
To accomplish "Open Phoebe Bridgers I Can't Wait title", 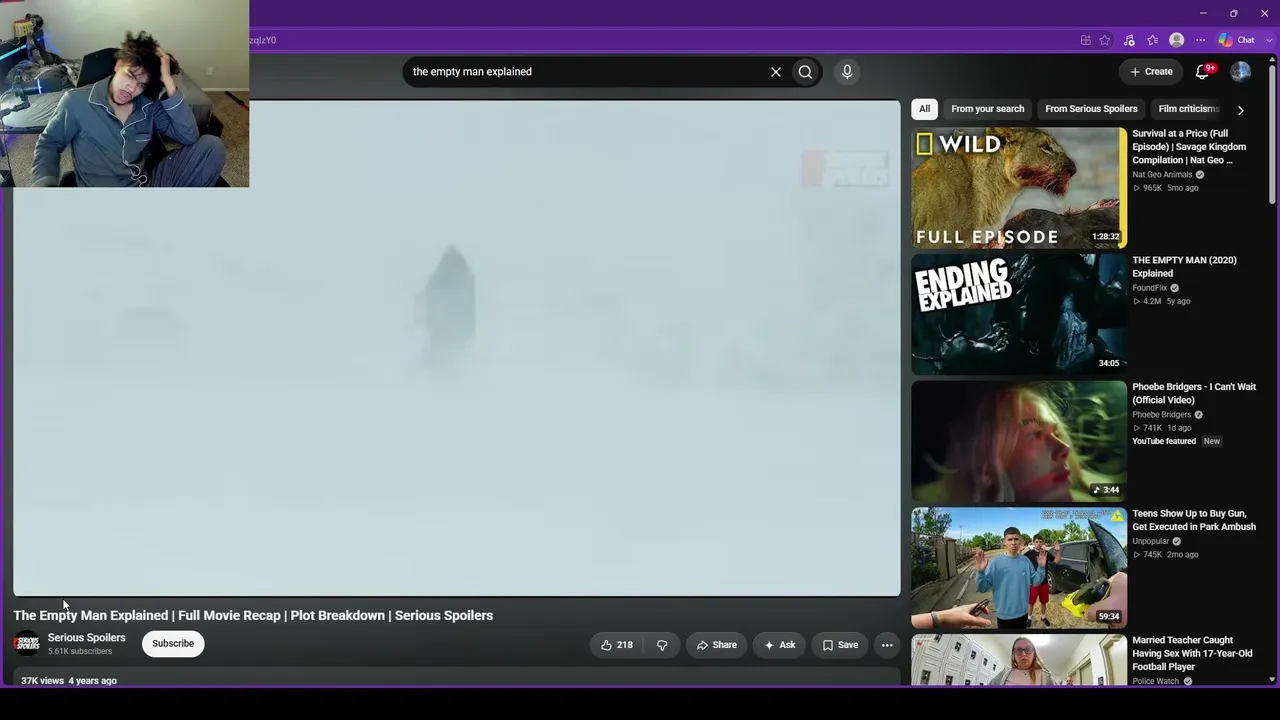I will coord(1194,393).
